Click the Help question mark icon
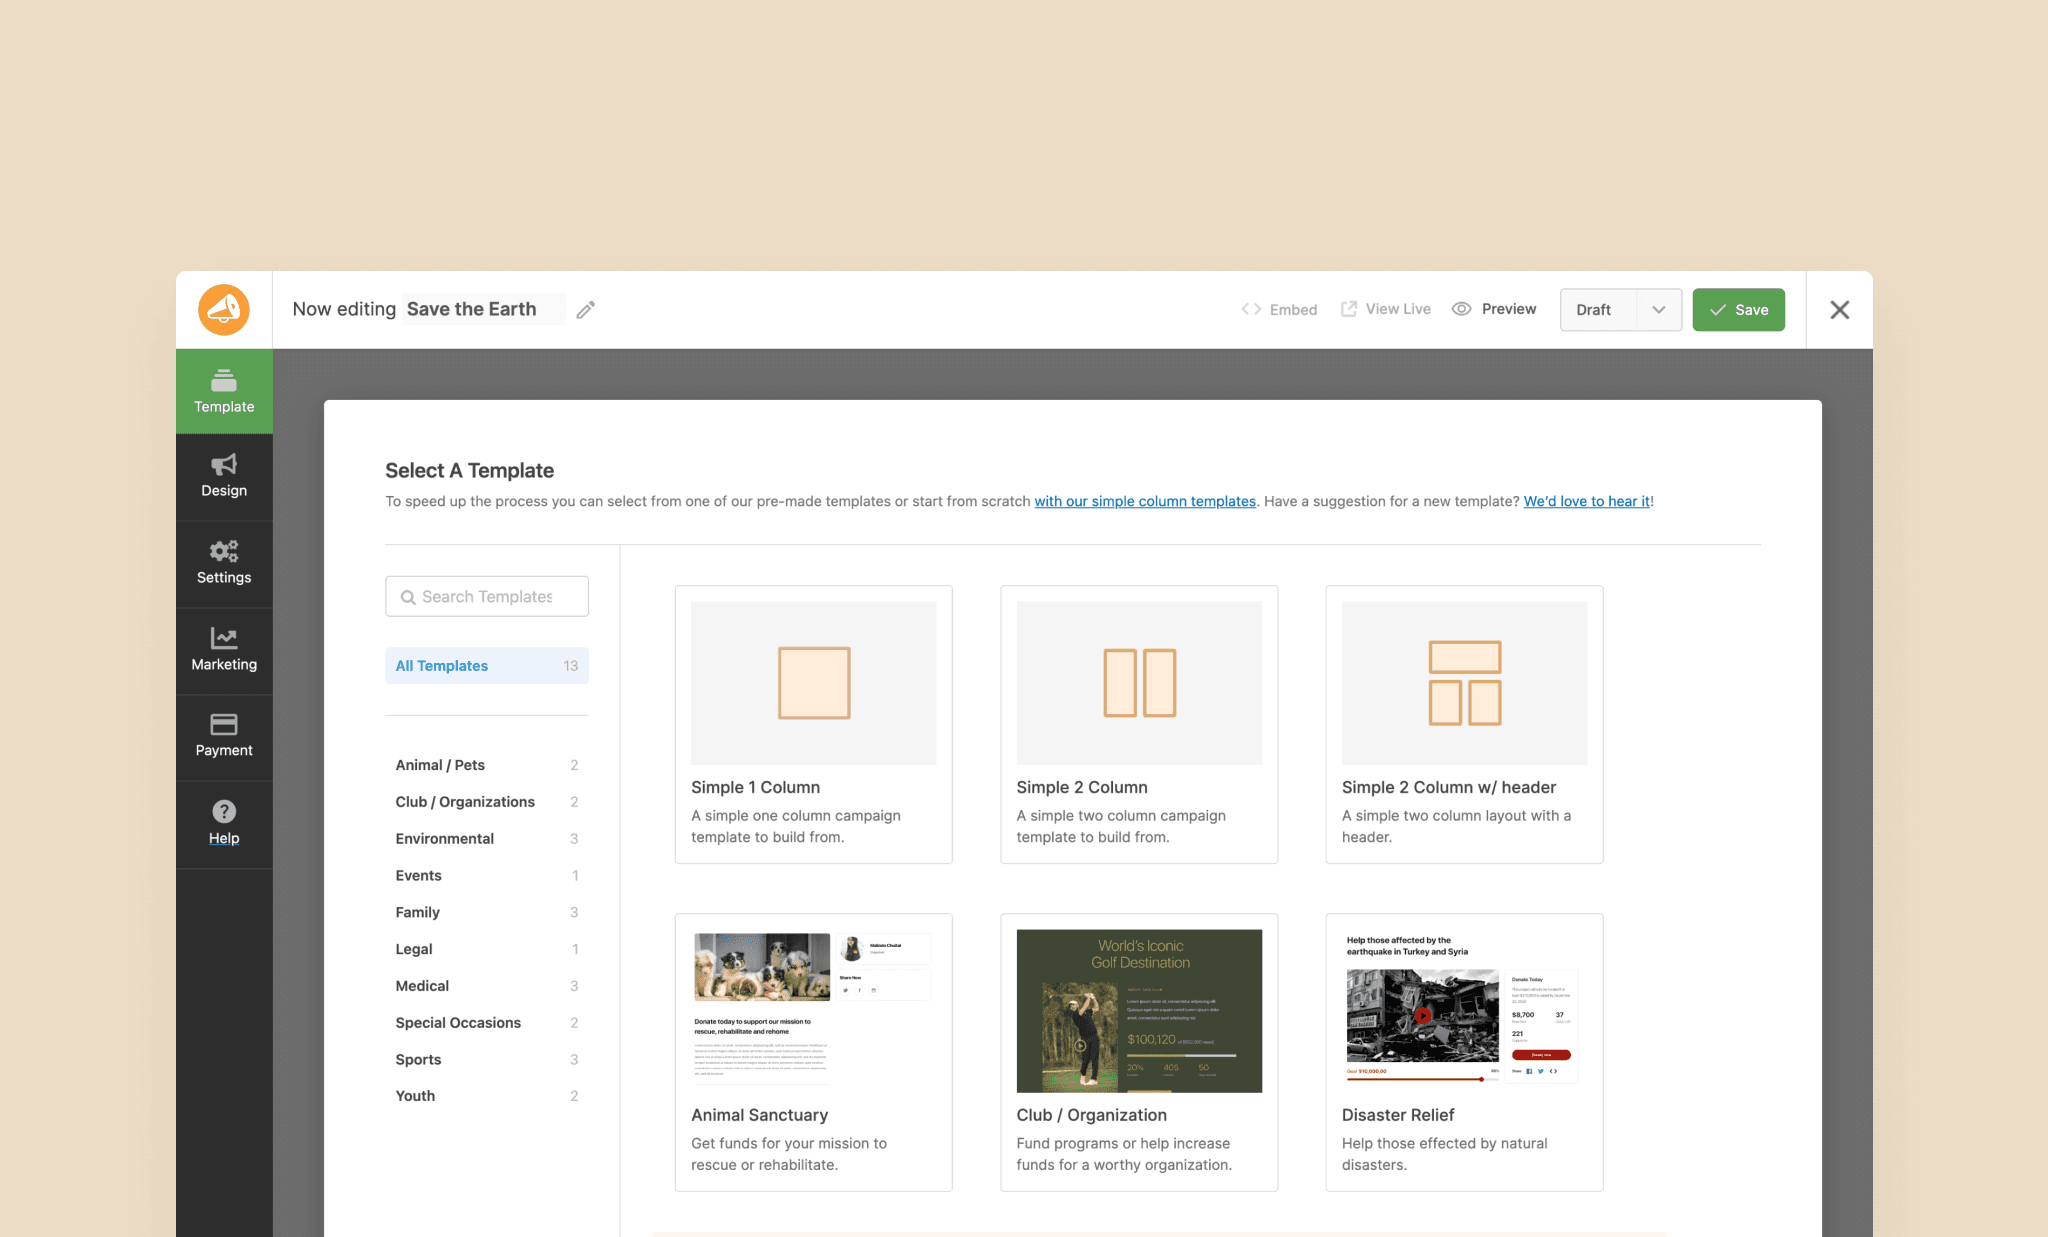This screenshot has width=2048, height=1237. 224,811
